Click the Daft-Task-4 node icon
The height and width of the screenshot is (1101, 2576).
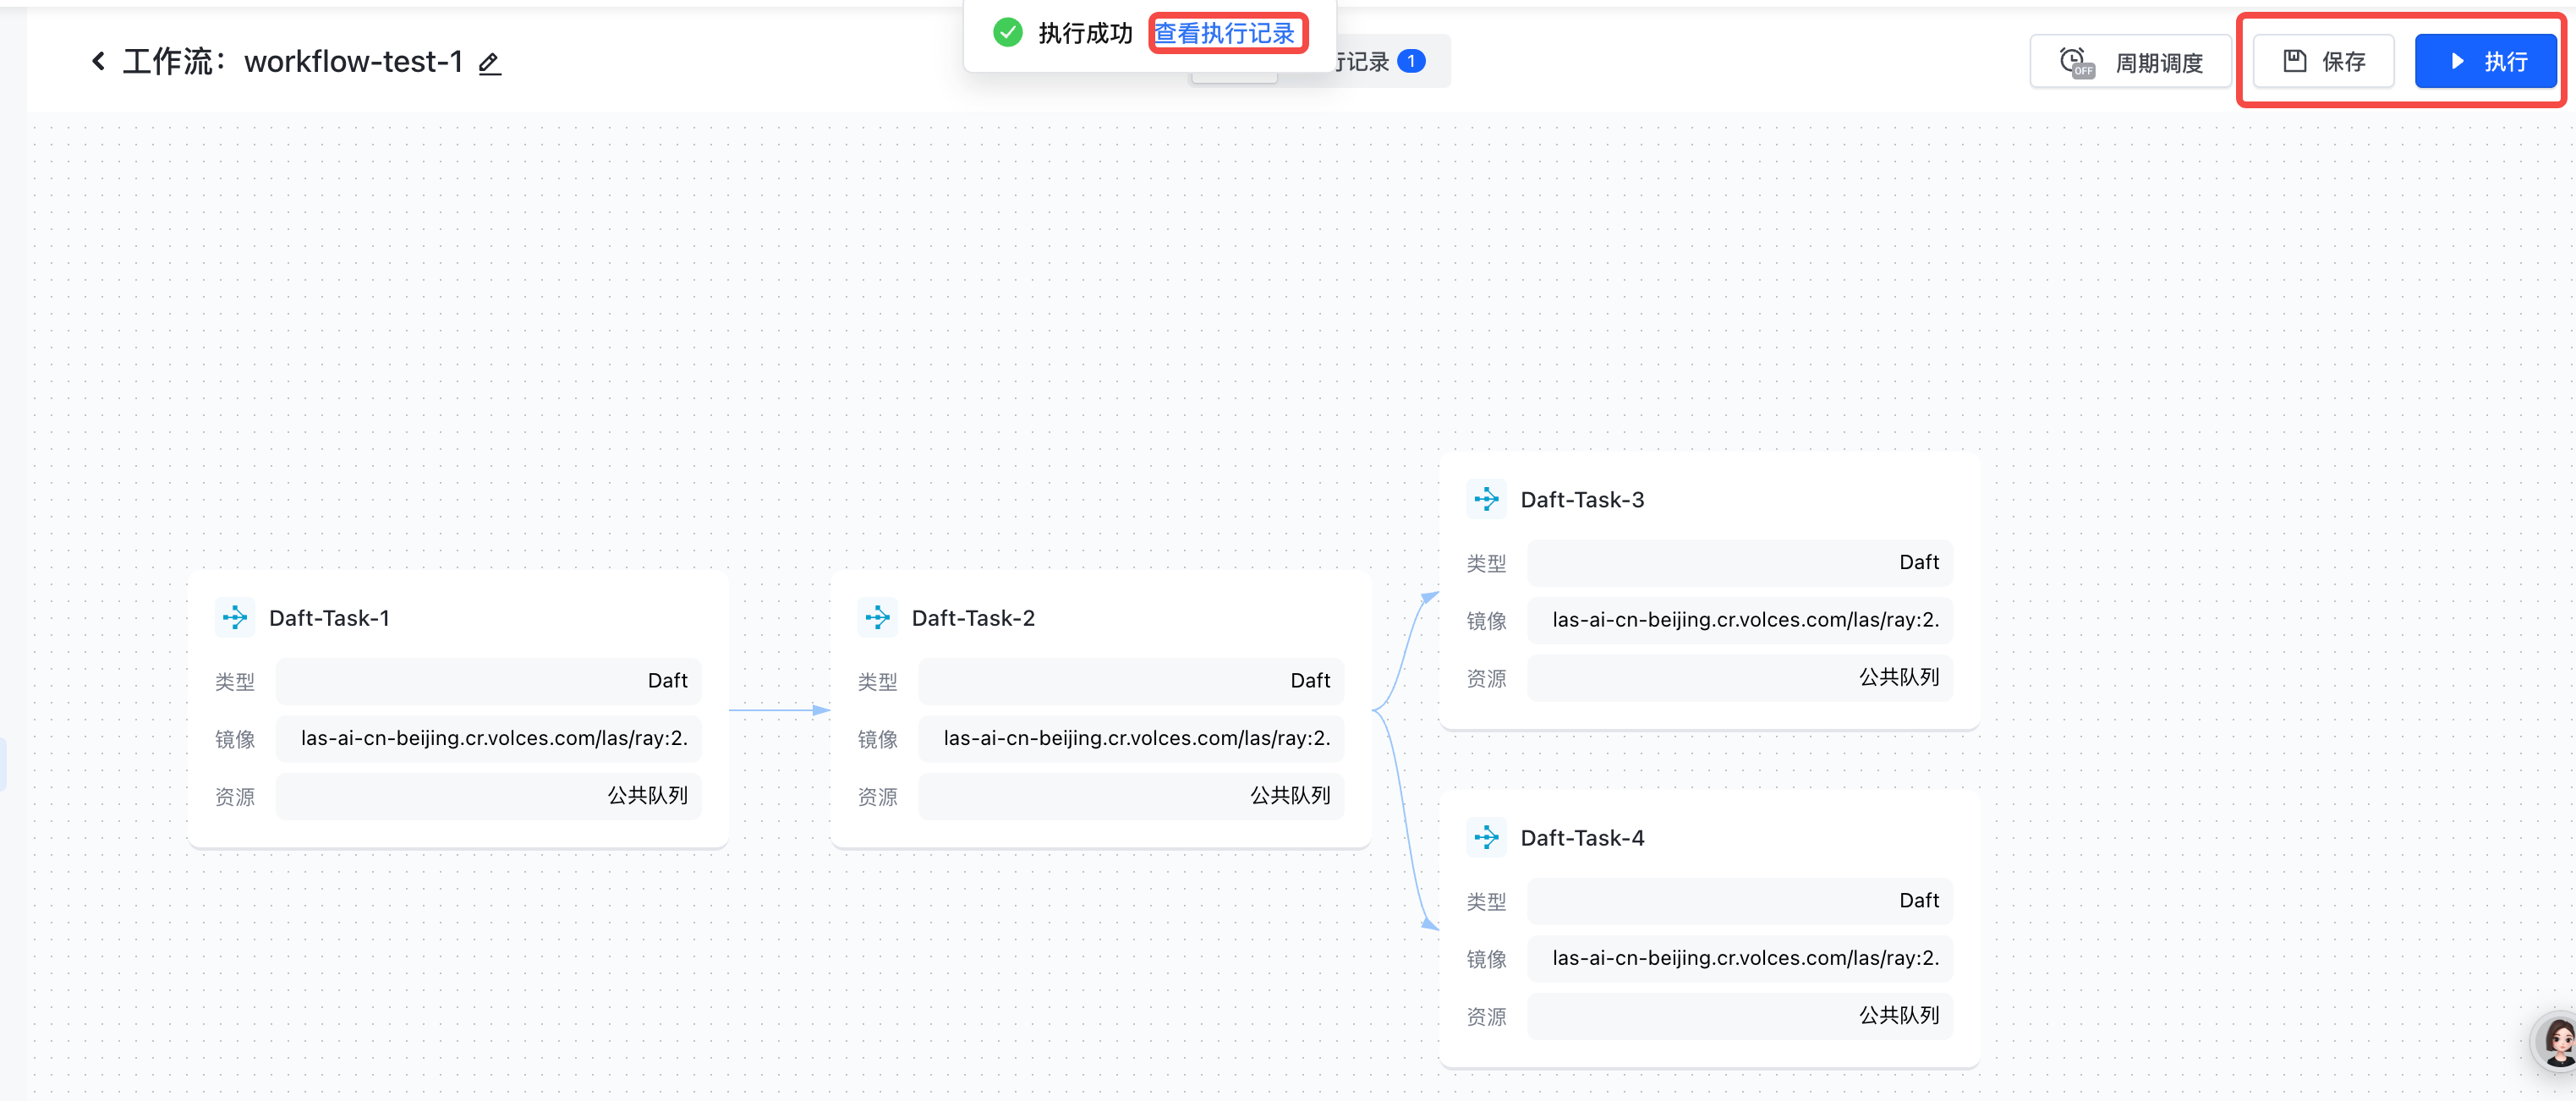[x=1486, y=838]
